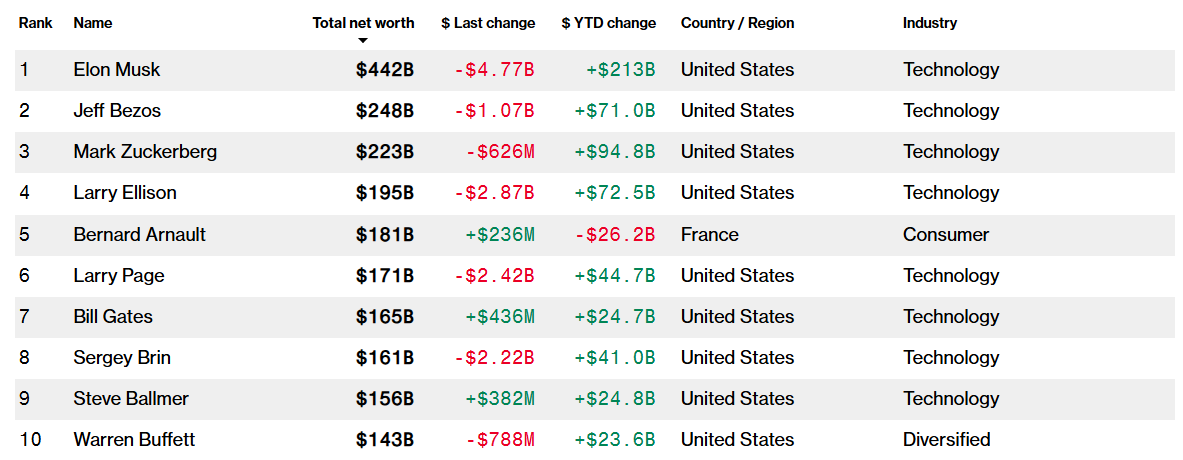Click Elon Musk's $442B net worth
Image resolution: width=1183 pixels, height=460 pixels.
click(385, 70)
